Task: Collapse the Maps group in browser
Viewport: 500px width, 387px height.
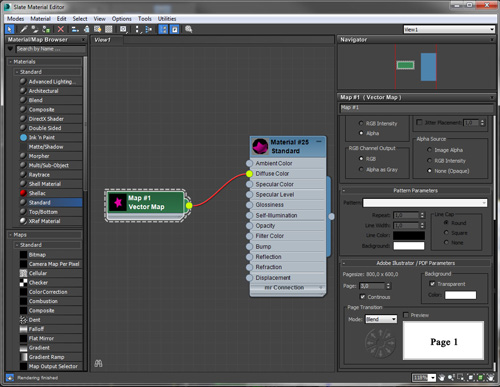Action: point(10,235)
